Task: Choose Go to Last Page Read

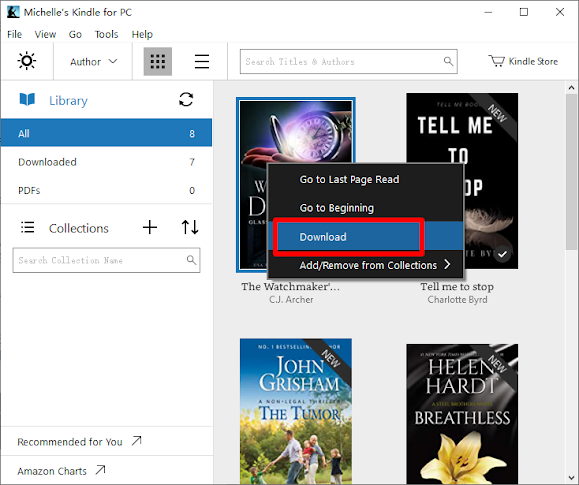Action: click(x=365, y=179)
